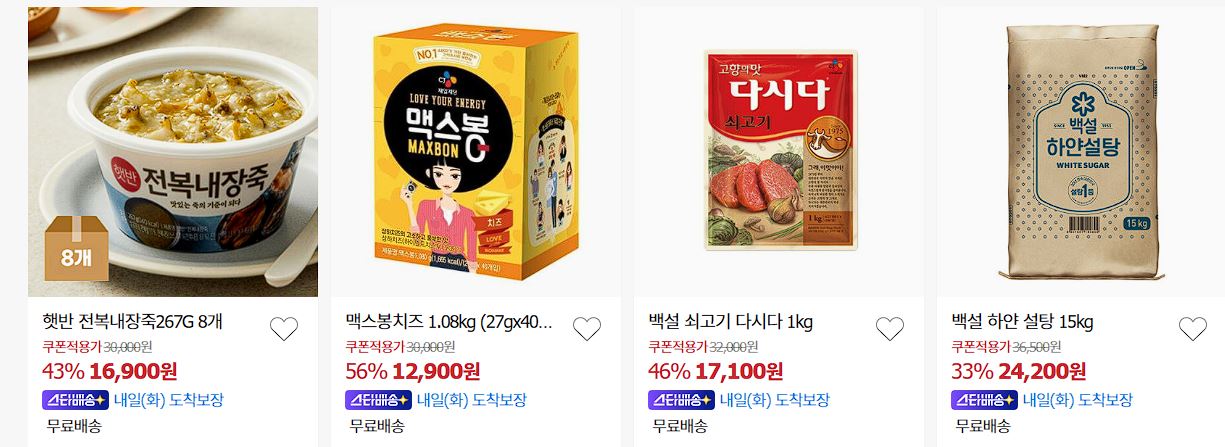This screenshot has height=447, width=1225.
Task: Click 타배송 badge under 하얀 설탕
Action: (x=984, y=400)
